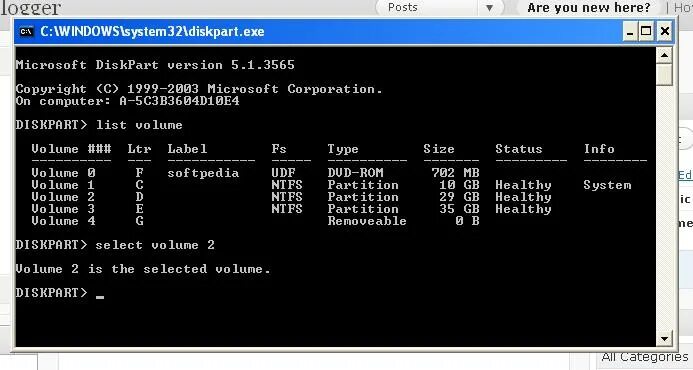Click the scrollbar down arrow in console
The height and width of the screenshot is (370, 693).
[664, 339]
